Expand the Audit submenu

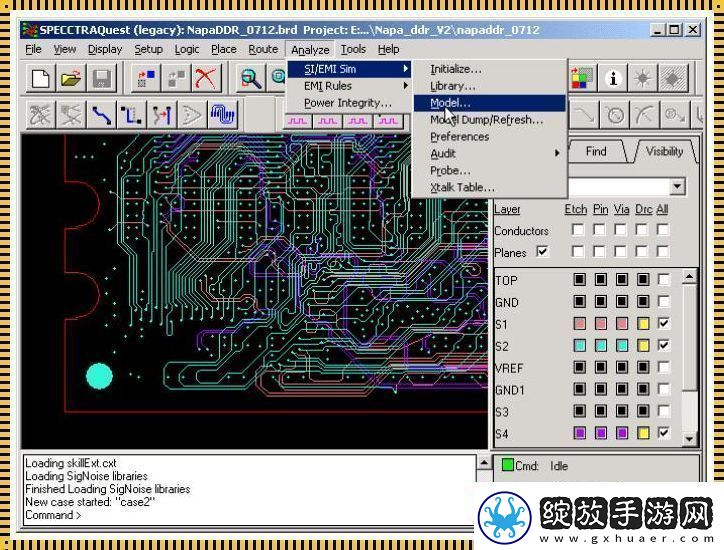tap(489, 153)
